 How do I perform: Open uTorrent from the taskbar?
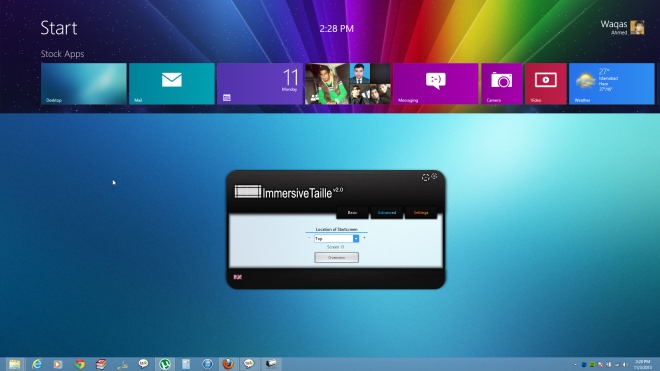(165, 364)
